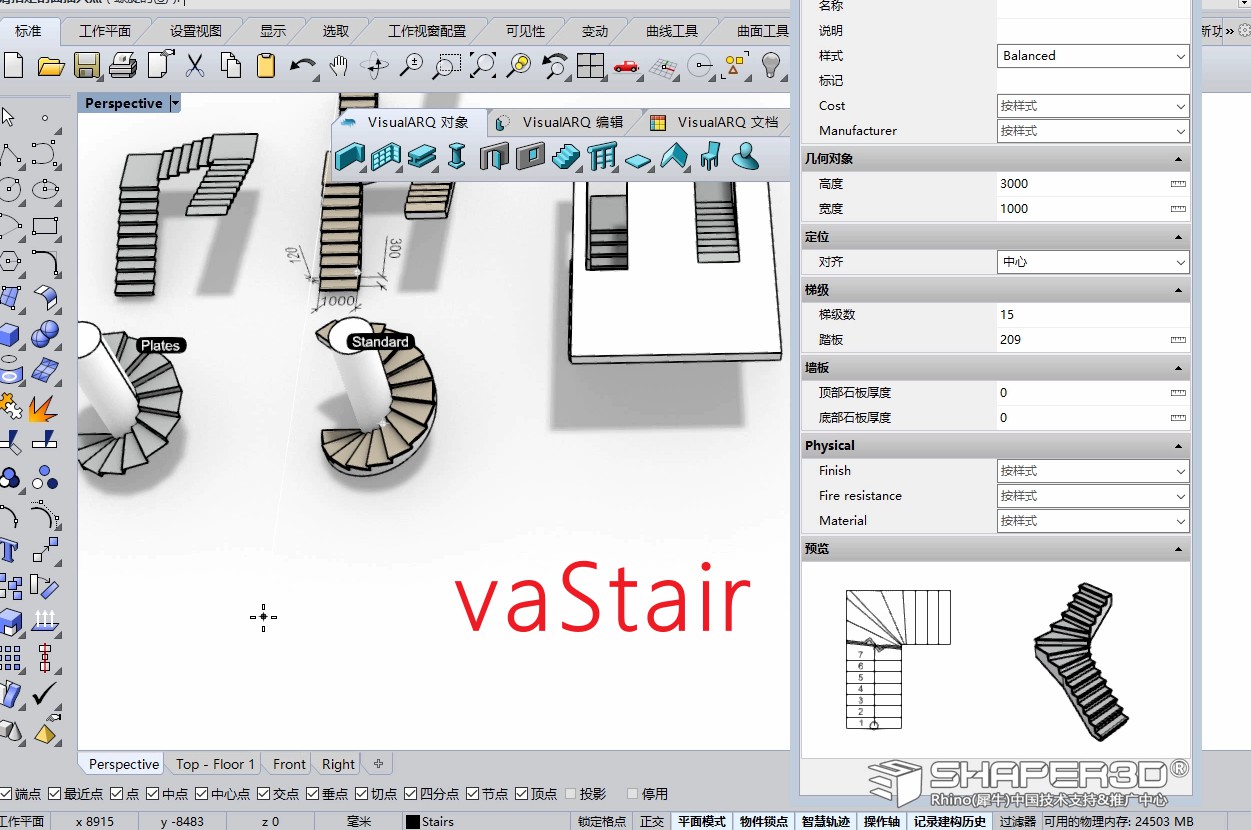The width and height of the screenshot is (1251, 830).
Task: Toggle the 四分点 osnap checkbox
Action: pyautogui.click(x=411, y=794)
